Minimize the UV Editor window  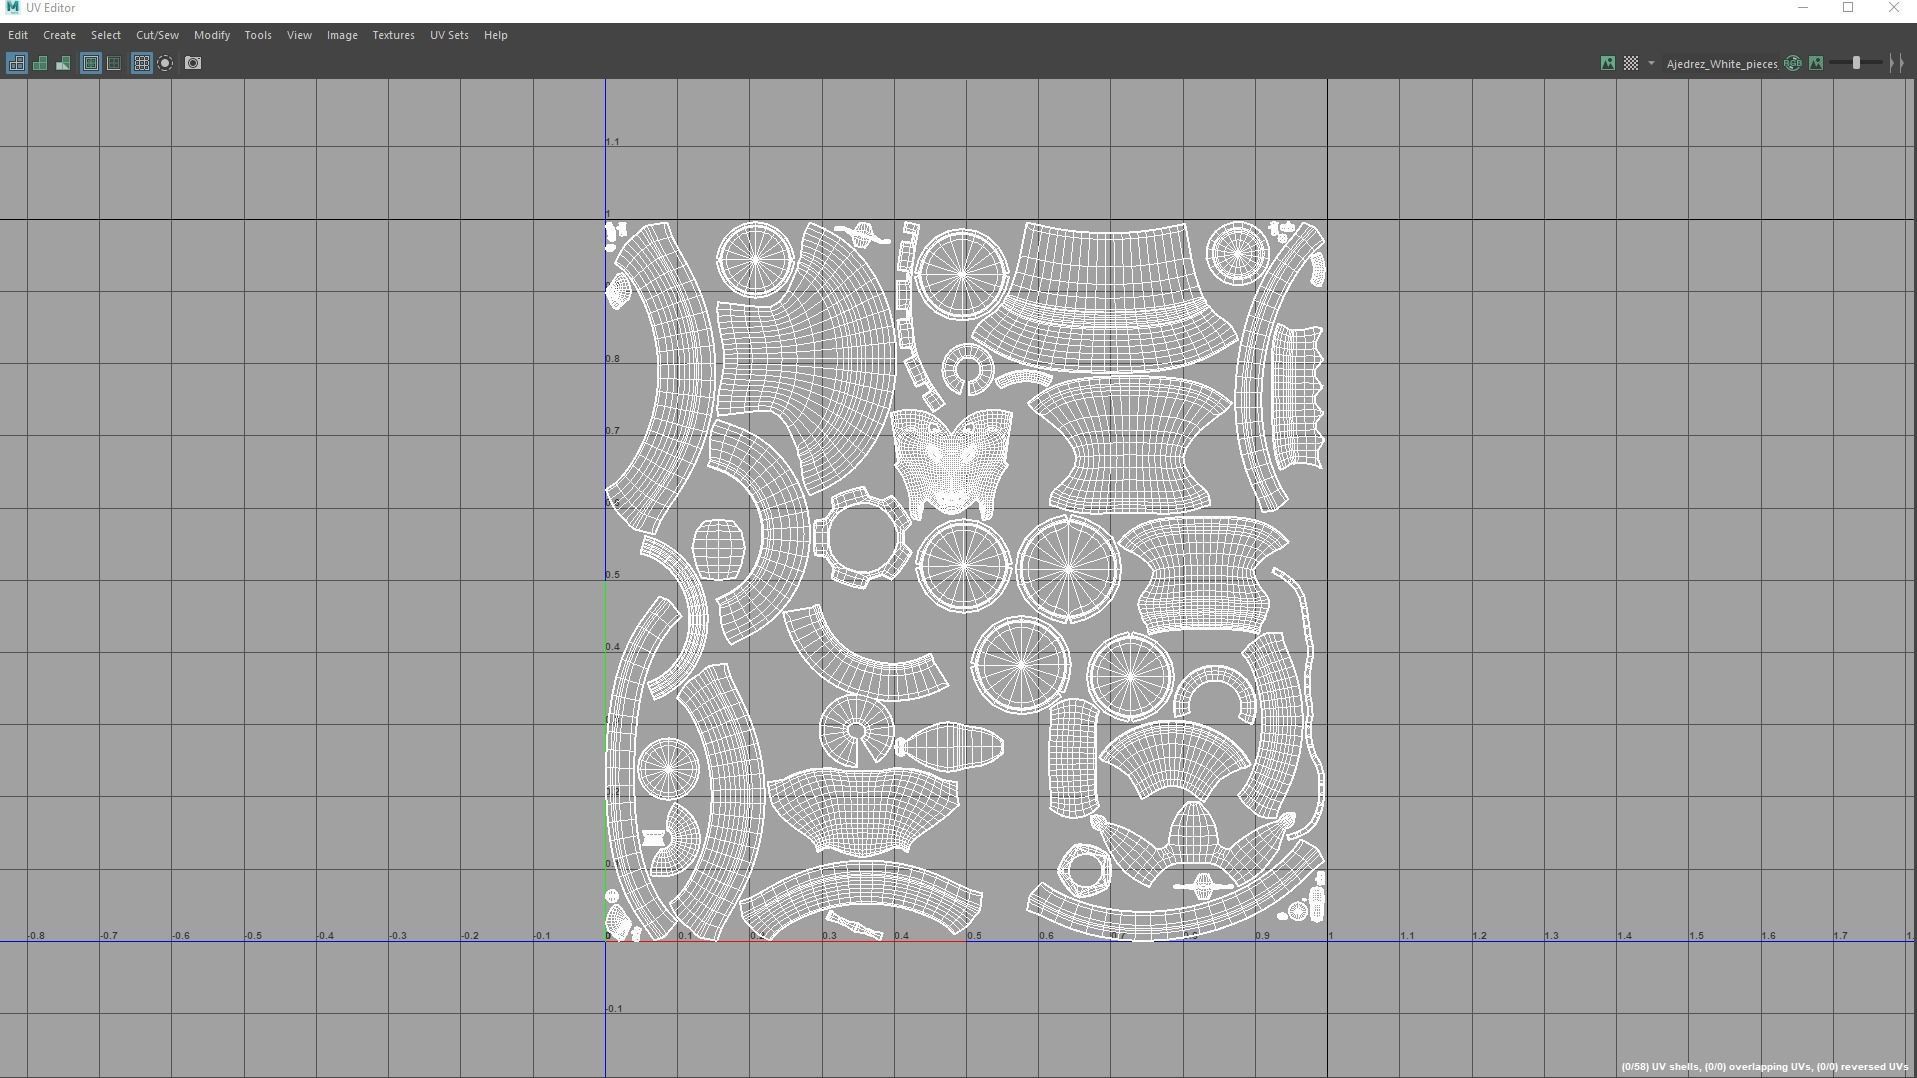pyautogui.click(x=1803, y=8)
